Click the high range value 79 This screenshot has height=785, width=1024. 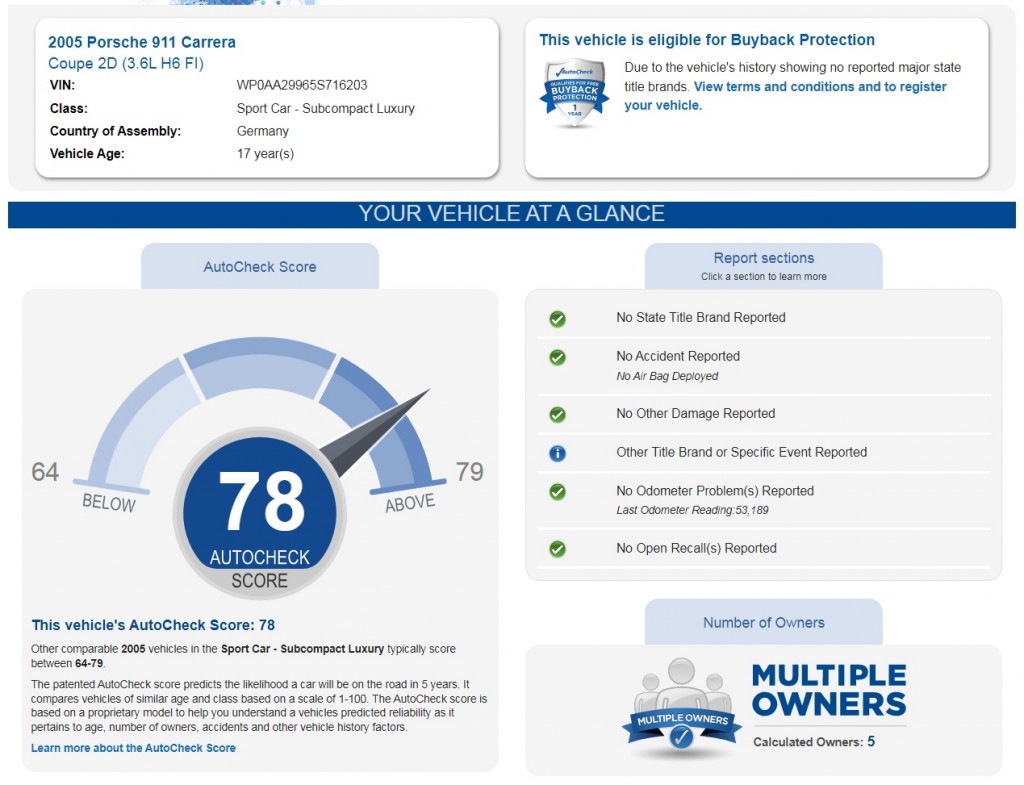(x=470, y=472)
